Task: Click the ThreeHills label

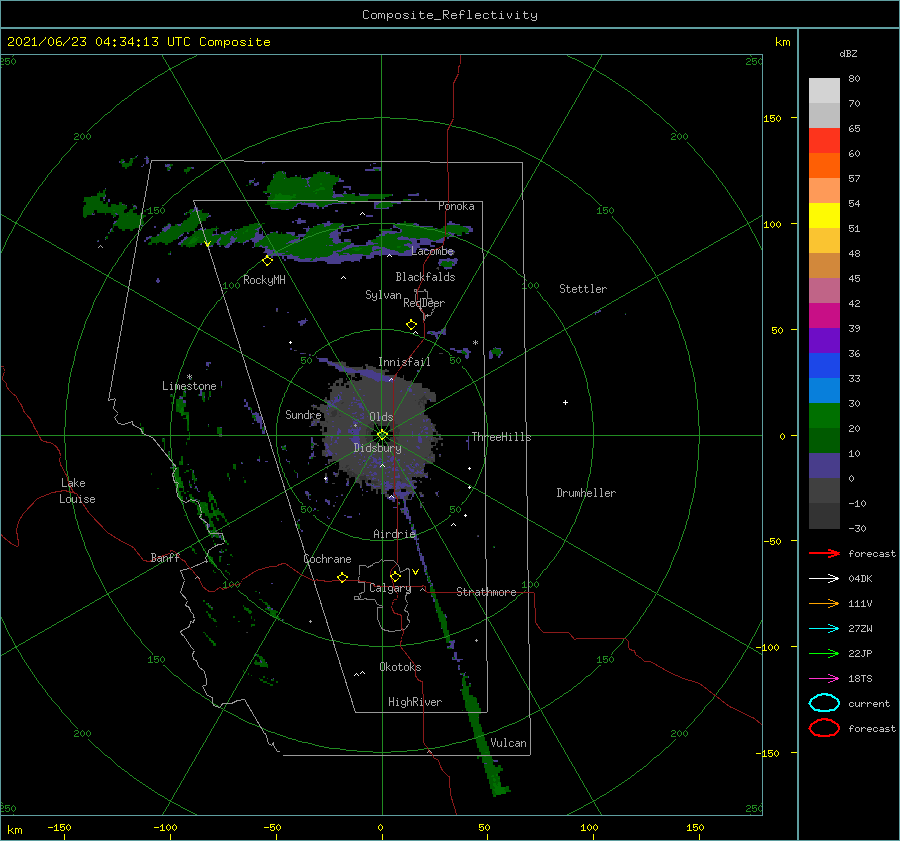Action: click(501, 437)
